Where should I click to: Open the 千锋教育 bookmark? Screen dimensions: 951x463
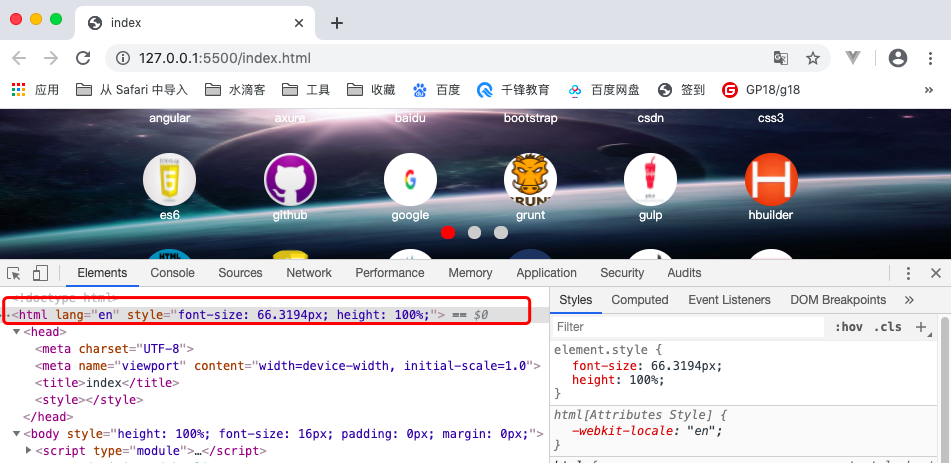tap(513, 90)
